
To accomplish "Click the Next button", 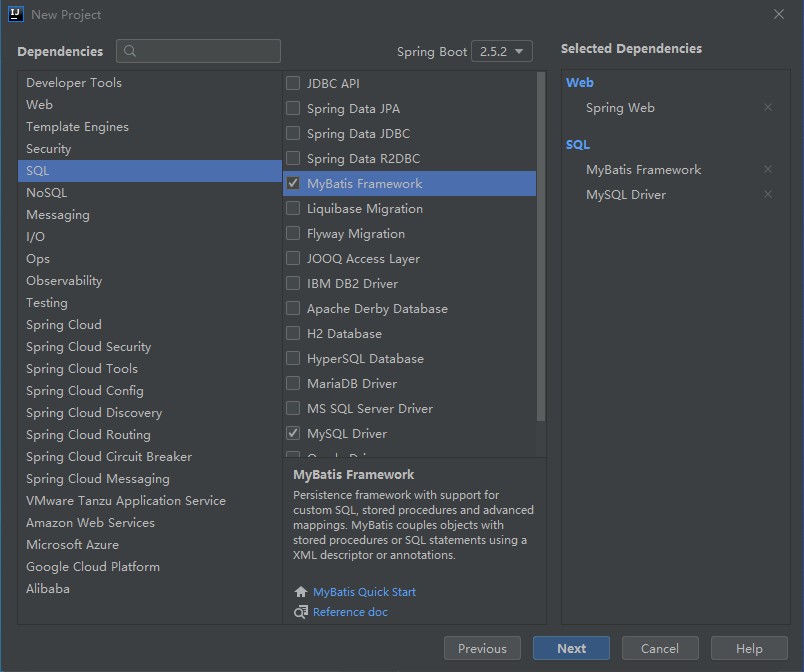I will (571, 648).
